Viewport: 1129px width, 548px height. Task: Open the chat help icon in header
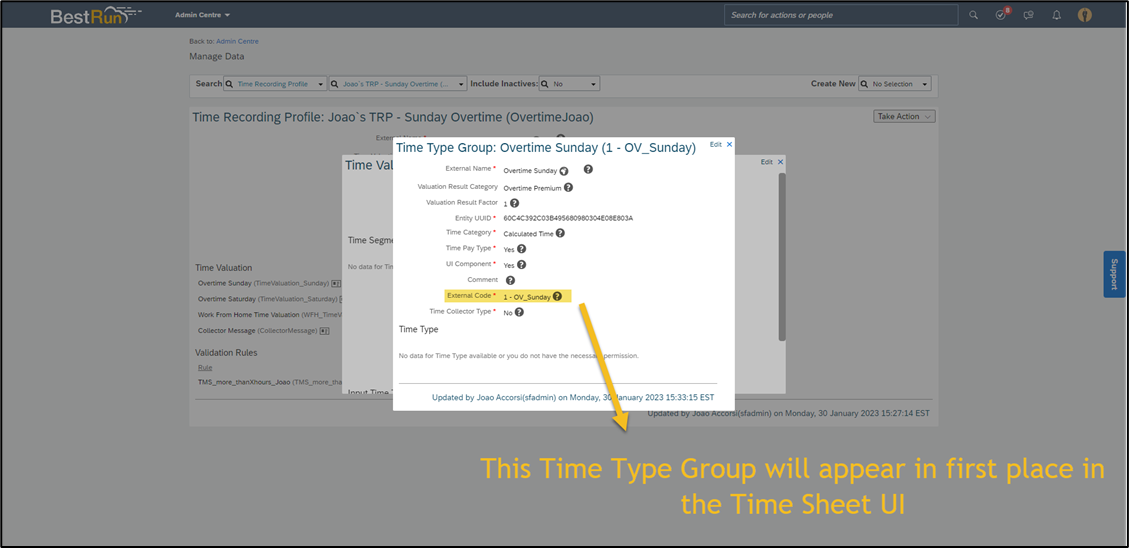tap(1029, 15)
